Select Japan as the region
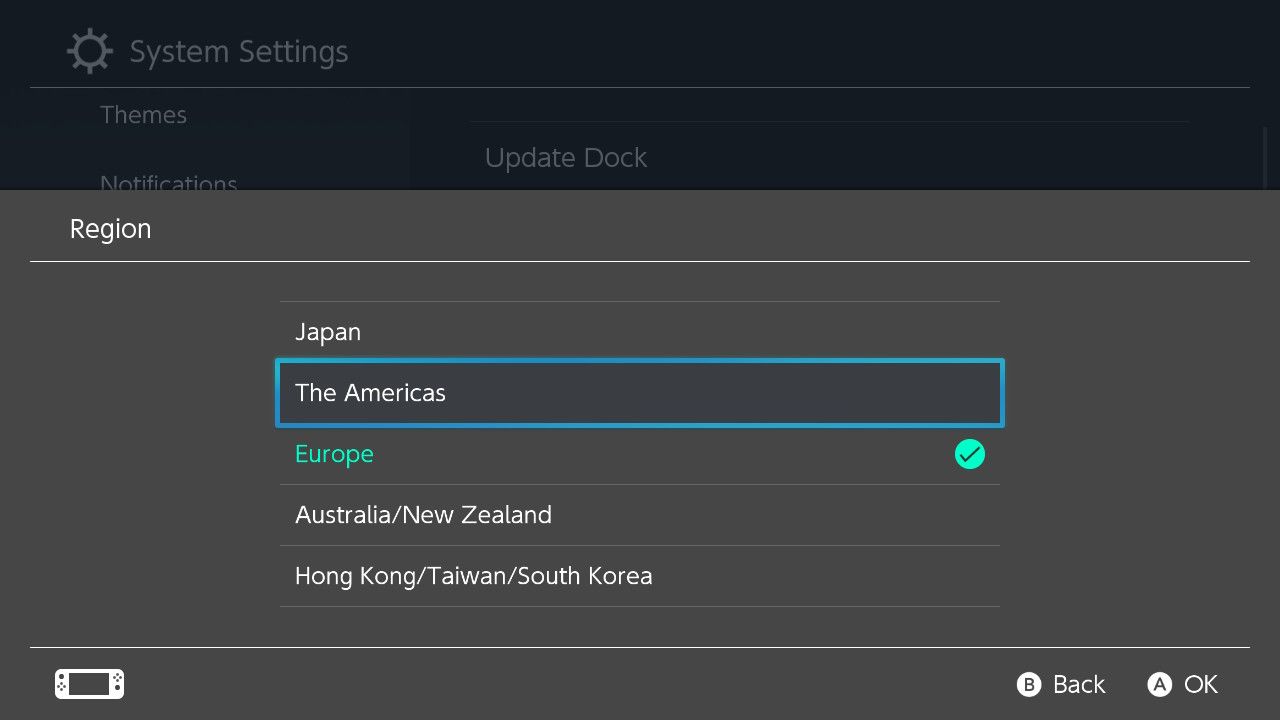 tap(640, 332)
